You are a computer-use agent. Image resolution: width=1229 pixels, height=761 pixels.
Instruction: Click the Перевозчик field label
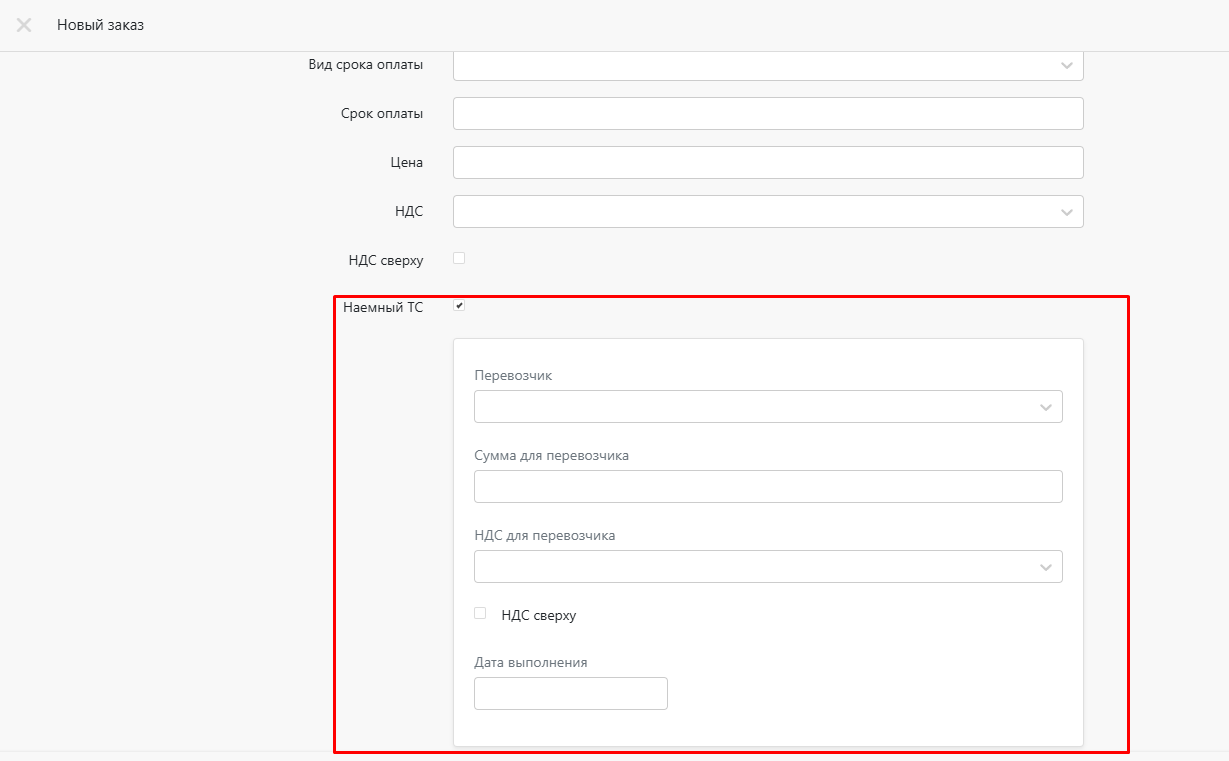[x=513, y=376]
